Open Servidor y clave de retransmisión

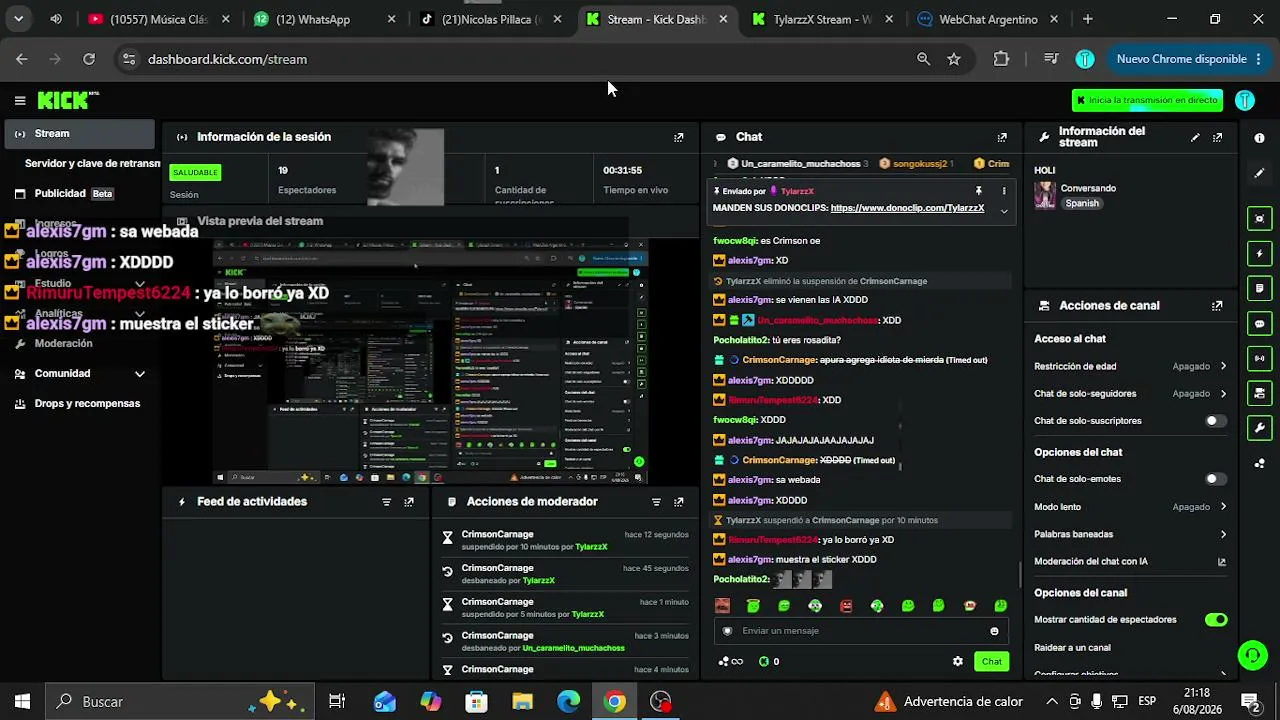[92, 164]
